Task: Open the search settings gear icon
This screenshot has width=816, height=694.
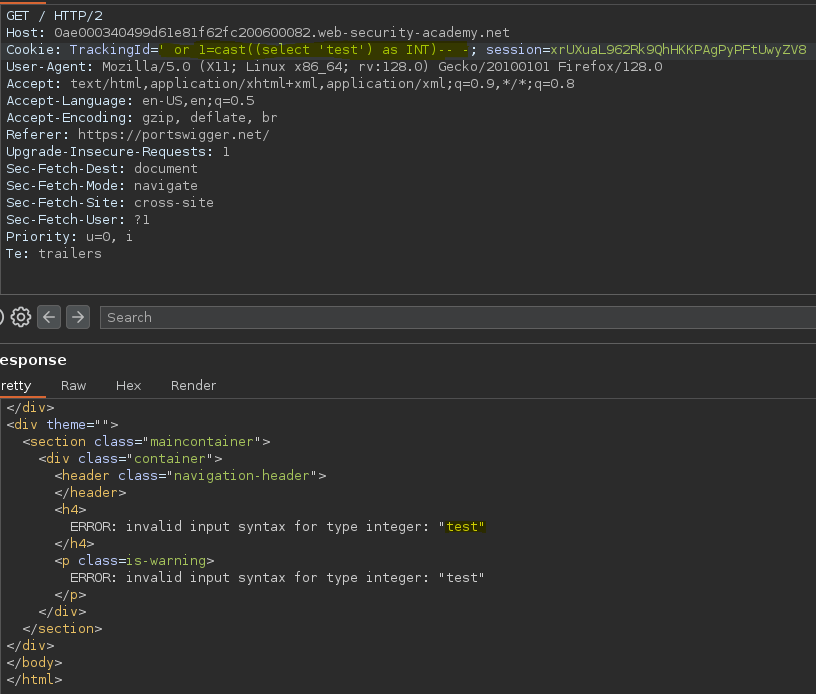Action: 21,317
